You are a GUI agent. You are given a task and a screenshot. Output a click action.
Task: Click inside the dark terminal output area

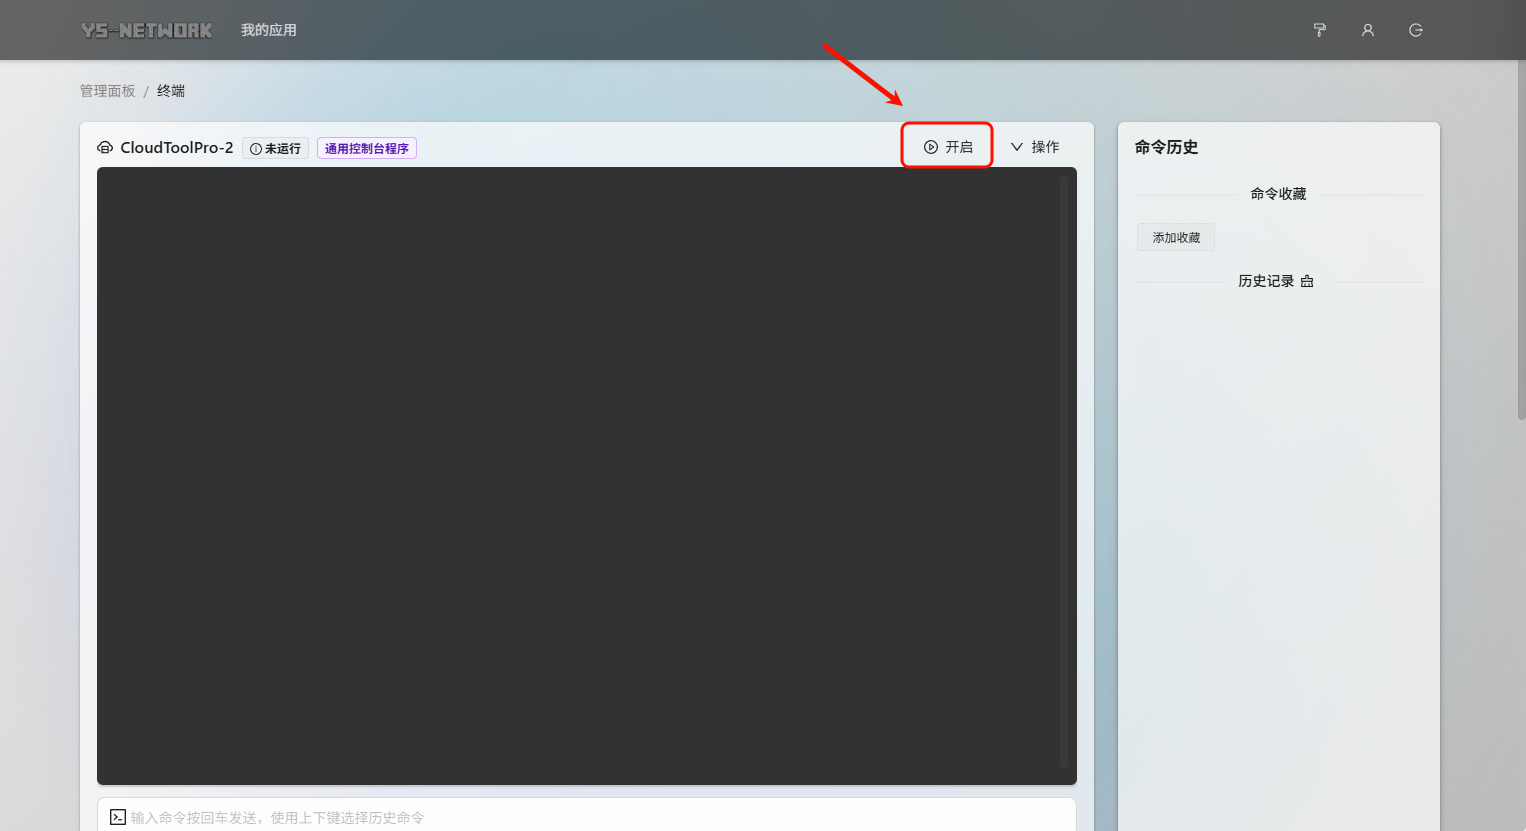(x=580, y=475)
